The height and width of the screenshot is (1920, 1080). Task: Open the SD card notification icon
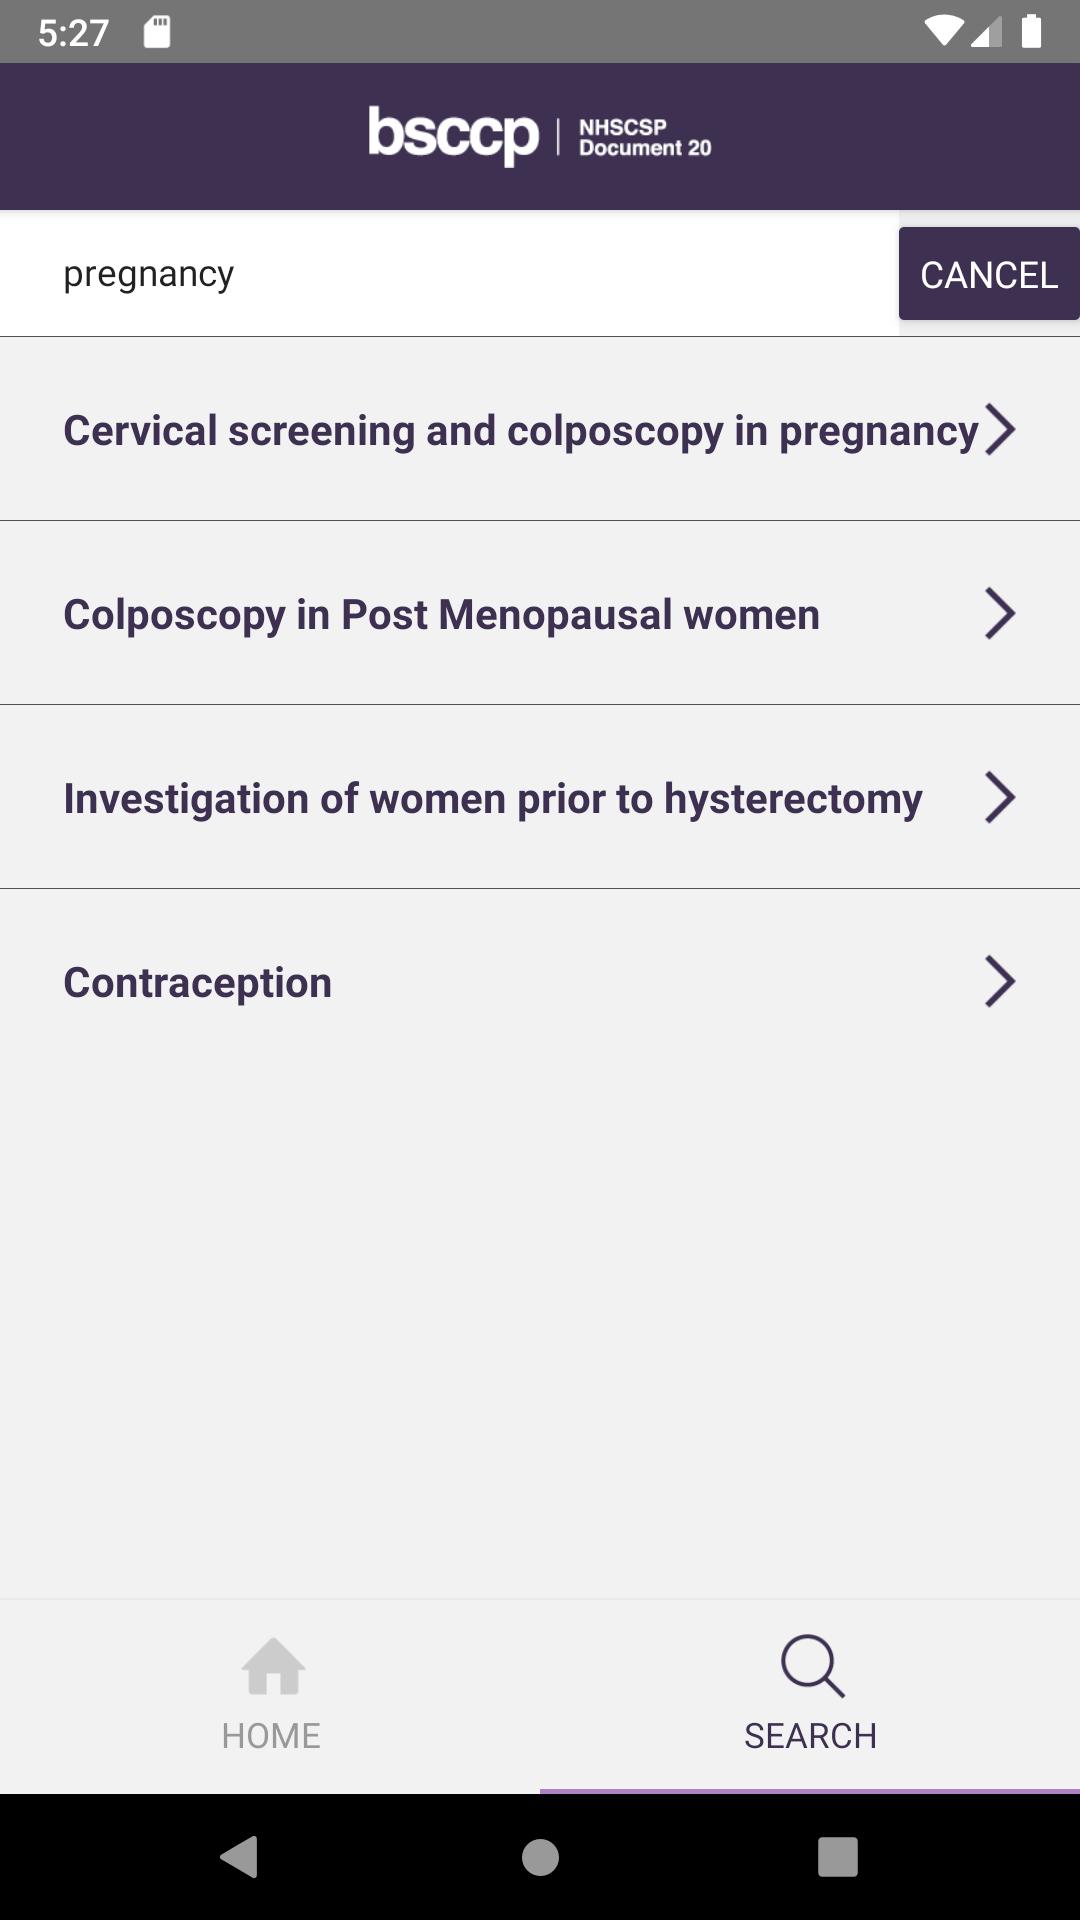pyautogui.click(x=157, y=32)
